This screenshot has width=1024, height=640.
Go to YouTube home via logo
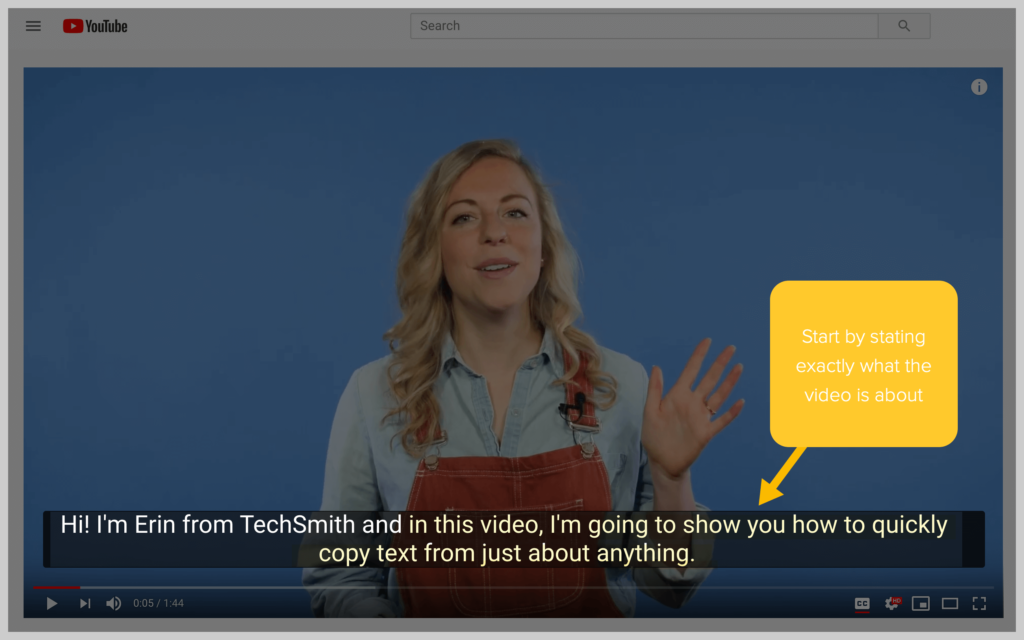click(95, 26)
